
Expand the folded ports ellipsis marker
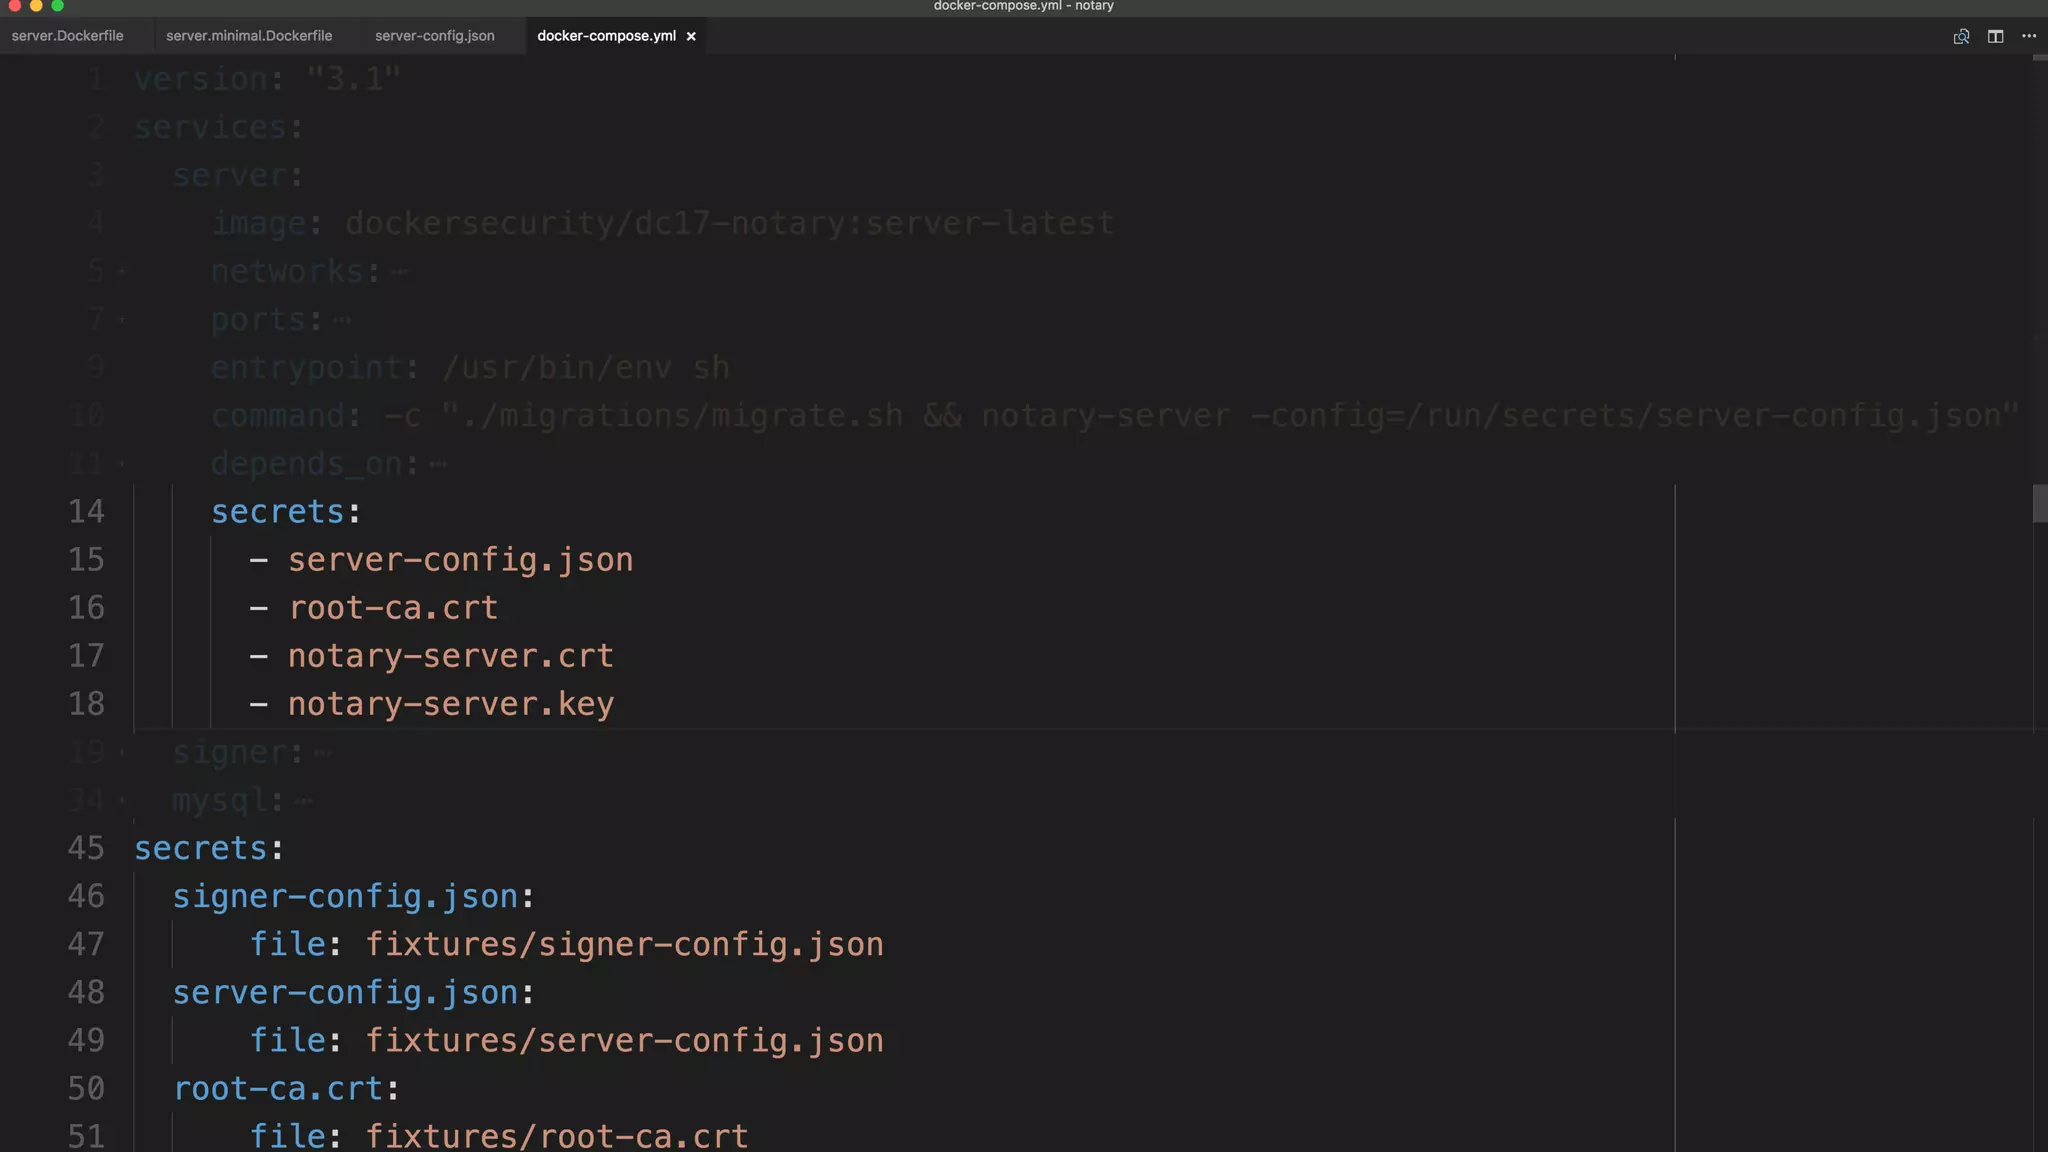point(342,321)
